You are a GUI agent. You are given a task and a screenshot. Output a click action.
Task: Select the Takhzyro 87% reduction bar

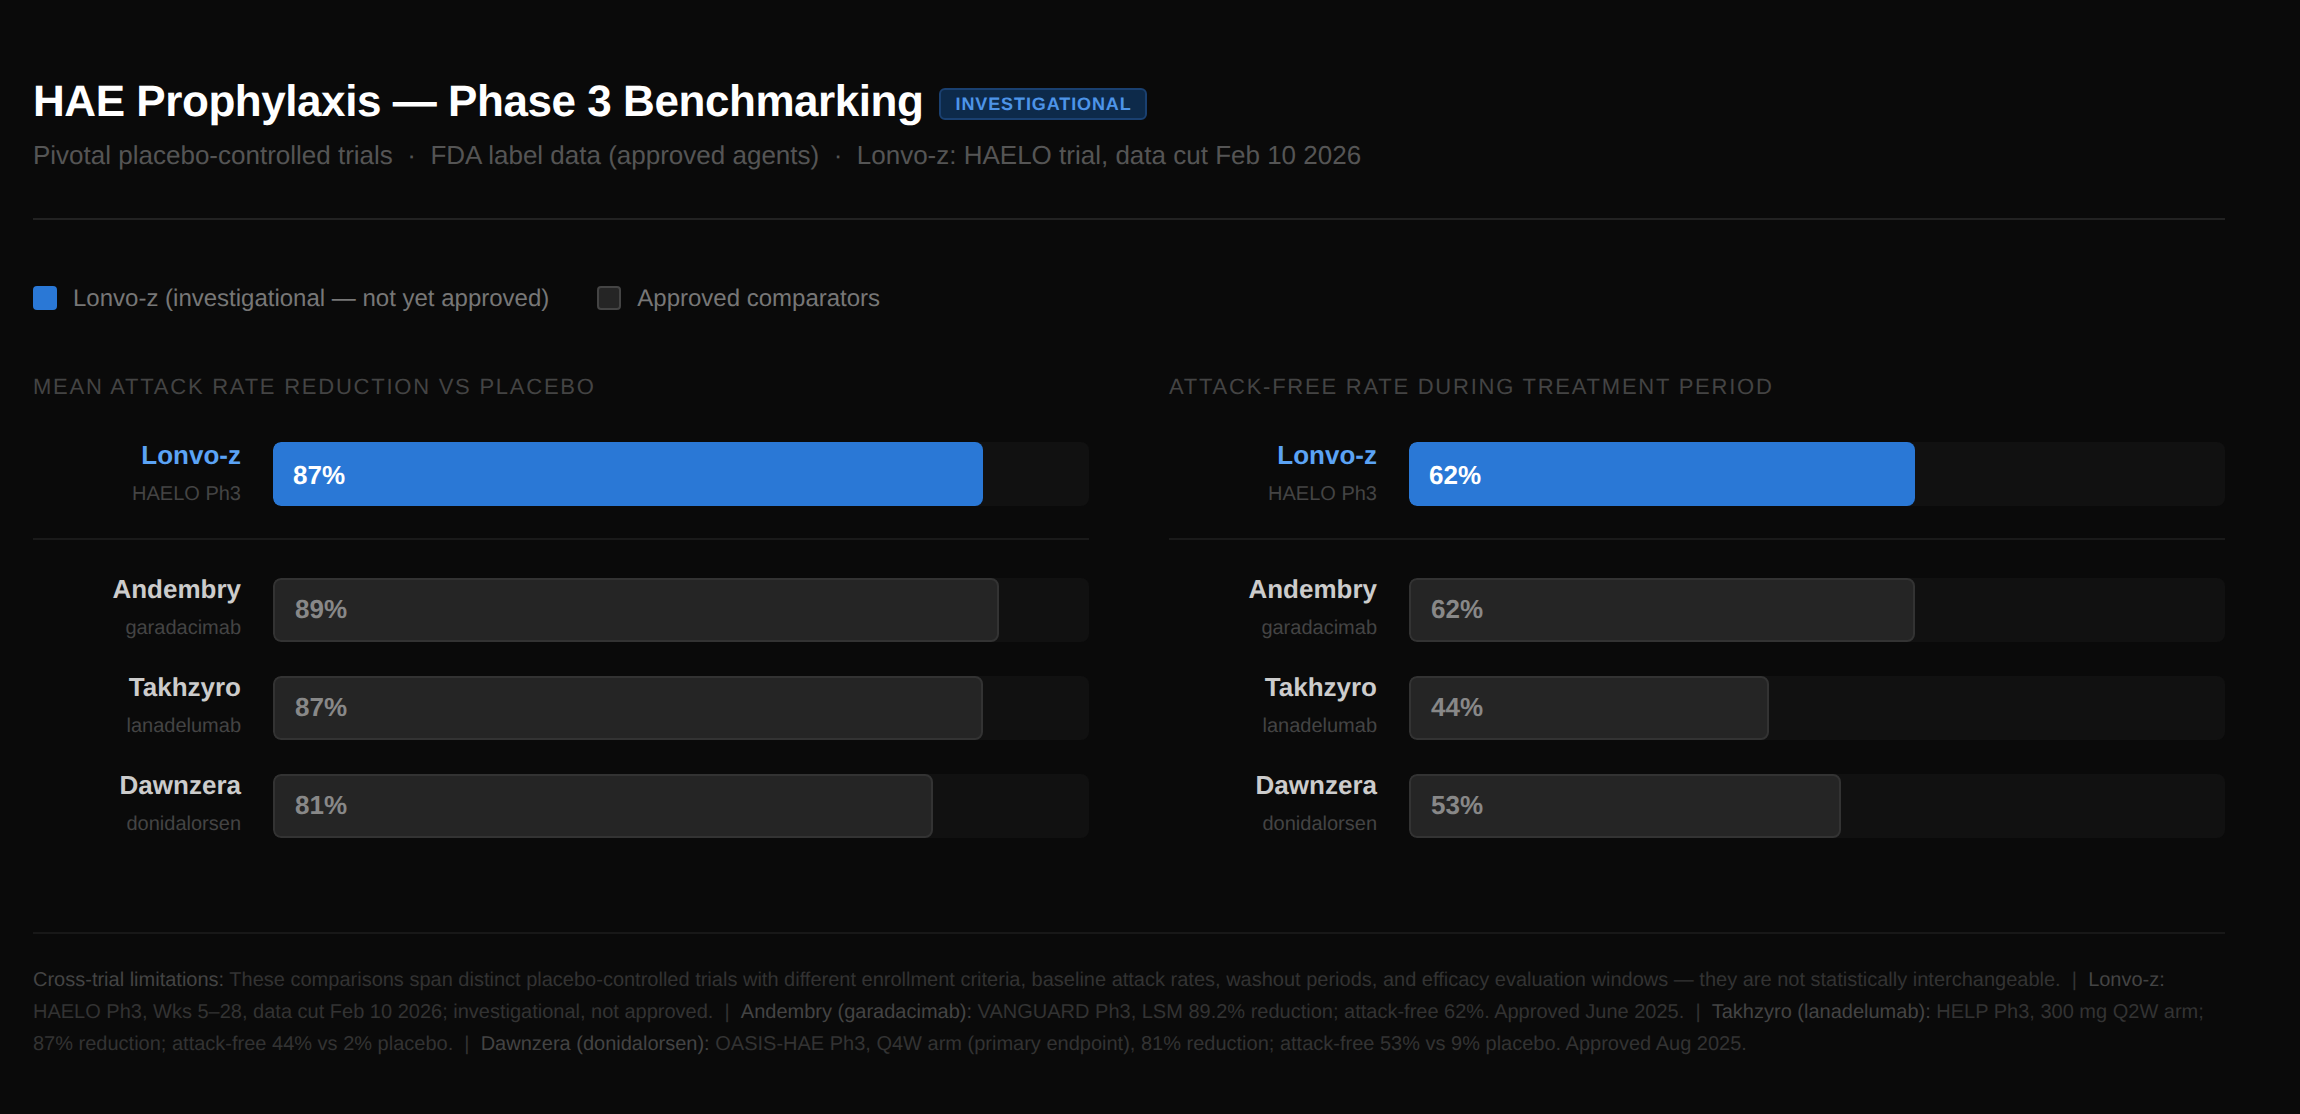tap(628, 708)
